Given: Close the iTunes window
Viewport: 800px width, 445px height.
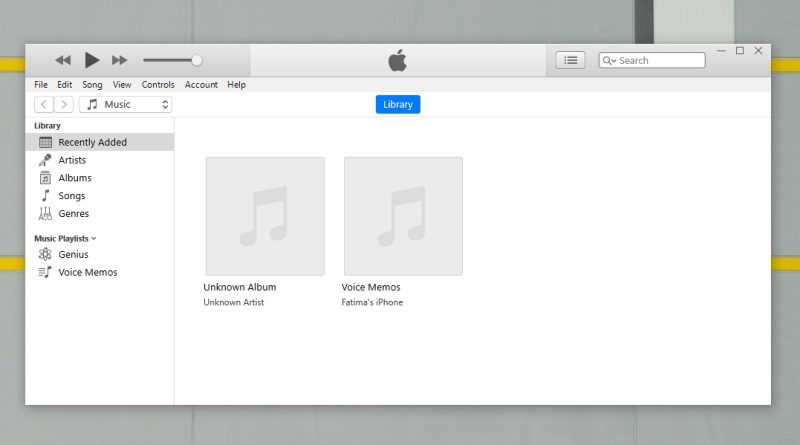Looking at the screenshot, I should (x=758, y=51).
